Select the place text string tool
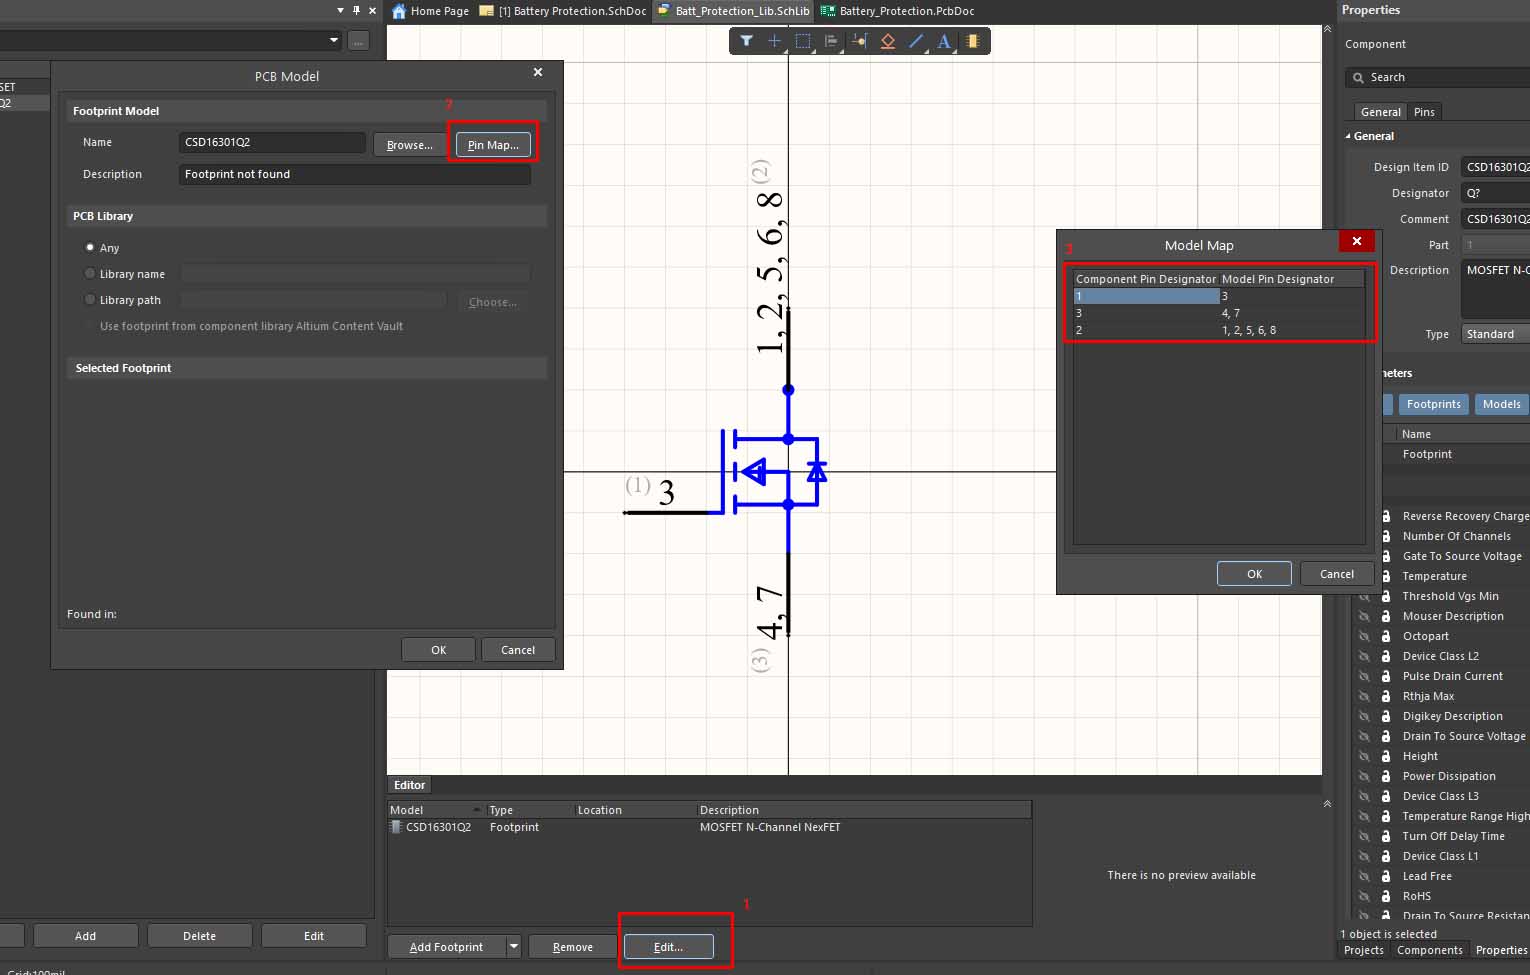The height and width of the screenshot is (975, 1530). [x=943, y=41]
